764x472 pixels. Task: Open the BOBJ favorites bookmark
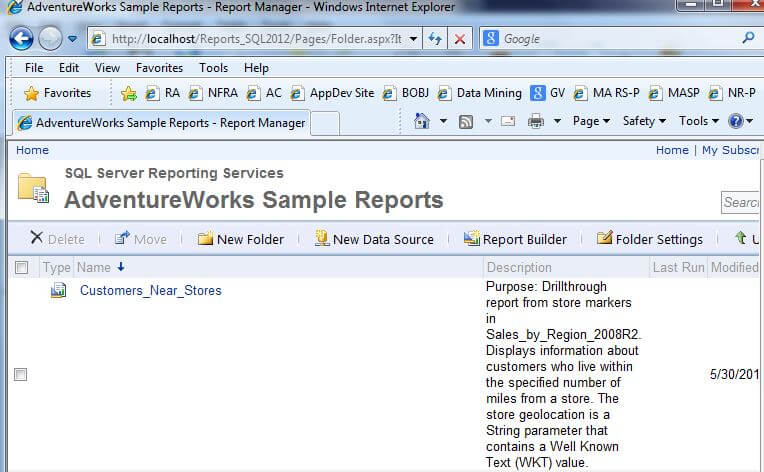click(406, 93)
